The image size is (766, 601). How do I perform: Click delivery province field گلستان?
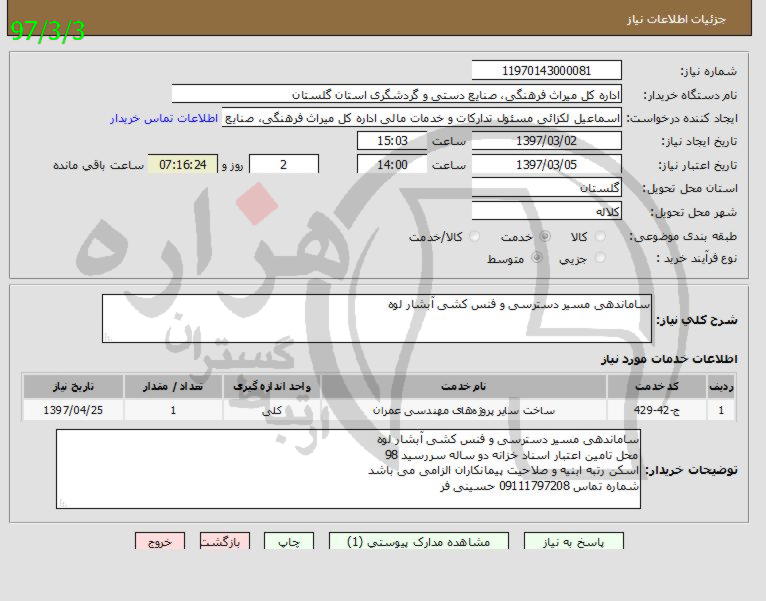coord(547,188)
